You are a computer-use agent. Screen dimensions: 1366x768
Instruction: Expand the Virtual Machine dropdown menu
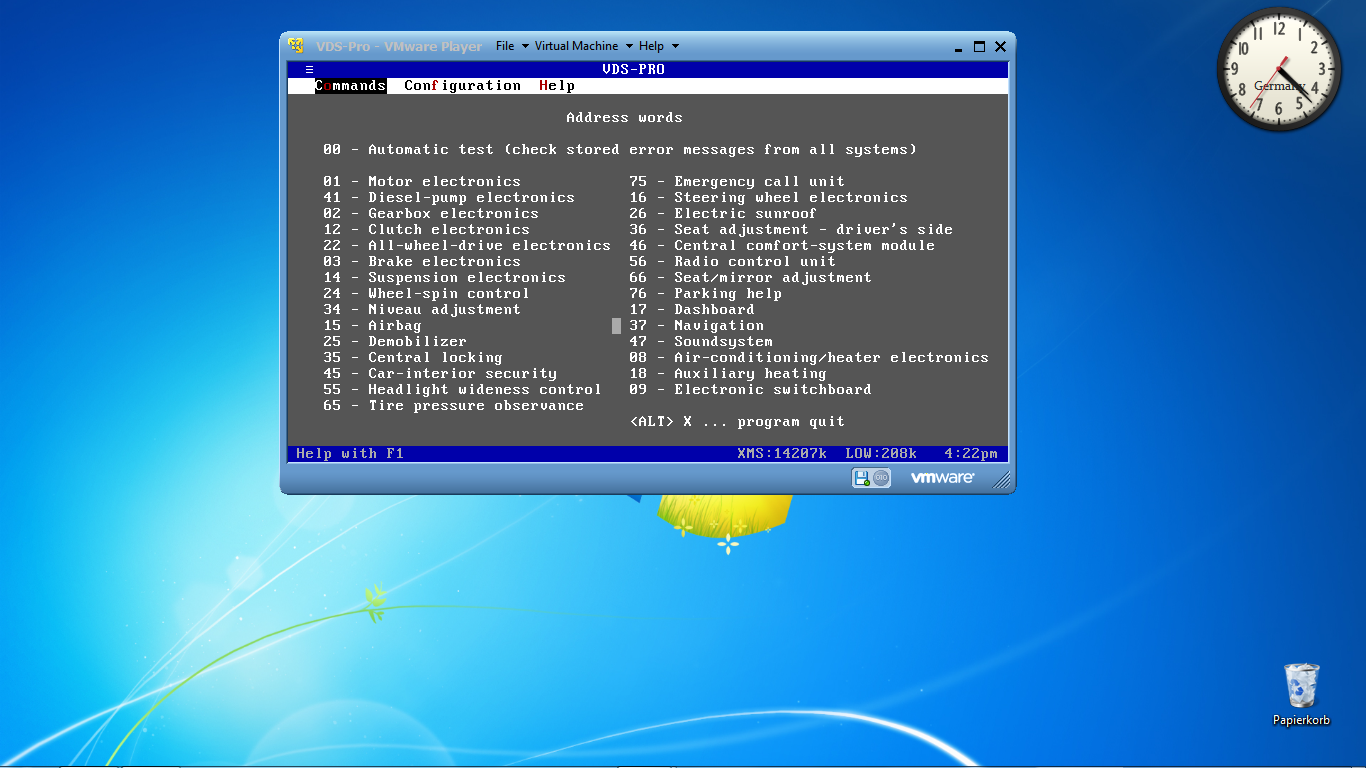[583, 46]
